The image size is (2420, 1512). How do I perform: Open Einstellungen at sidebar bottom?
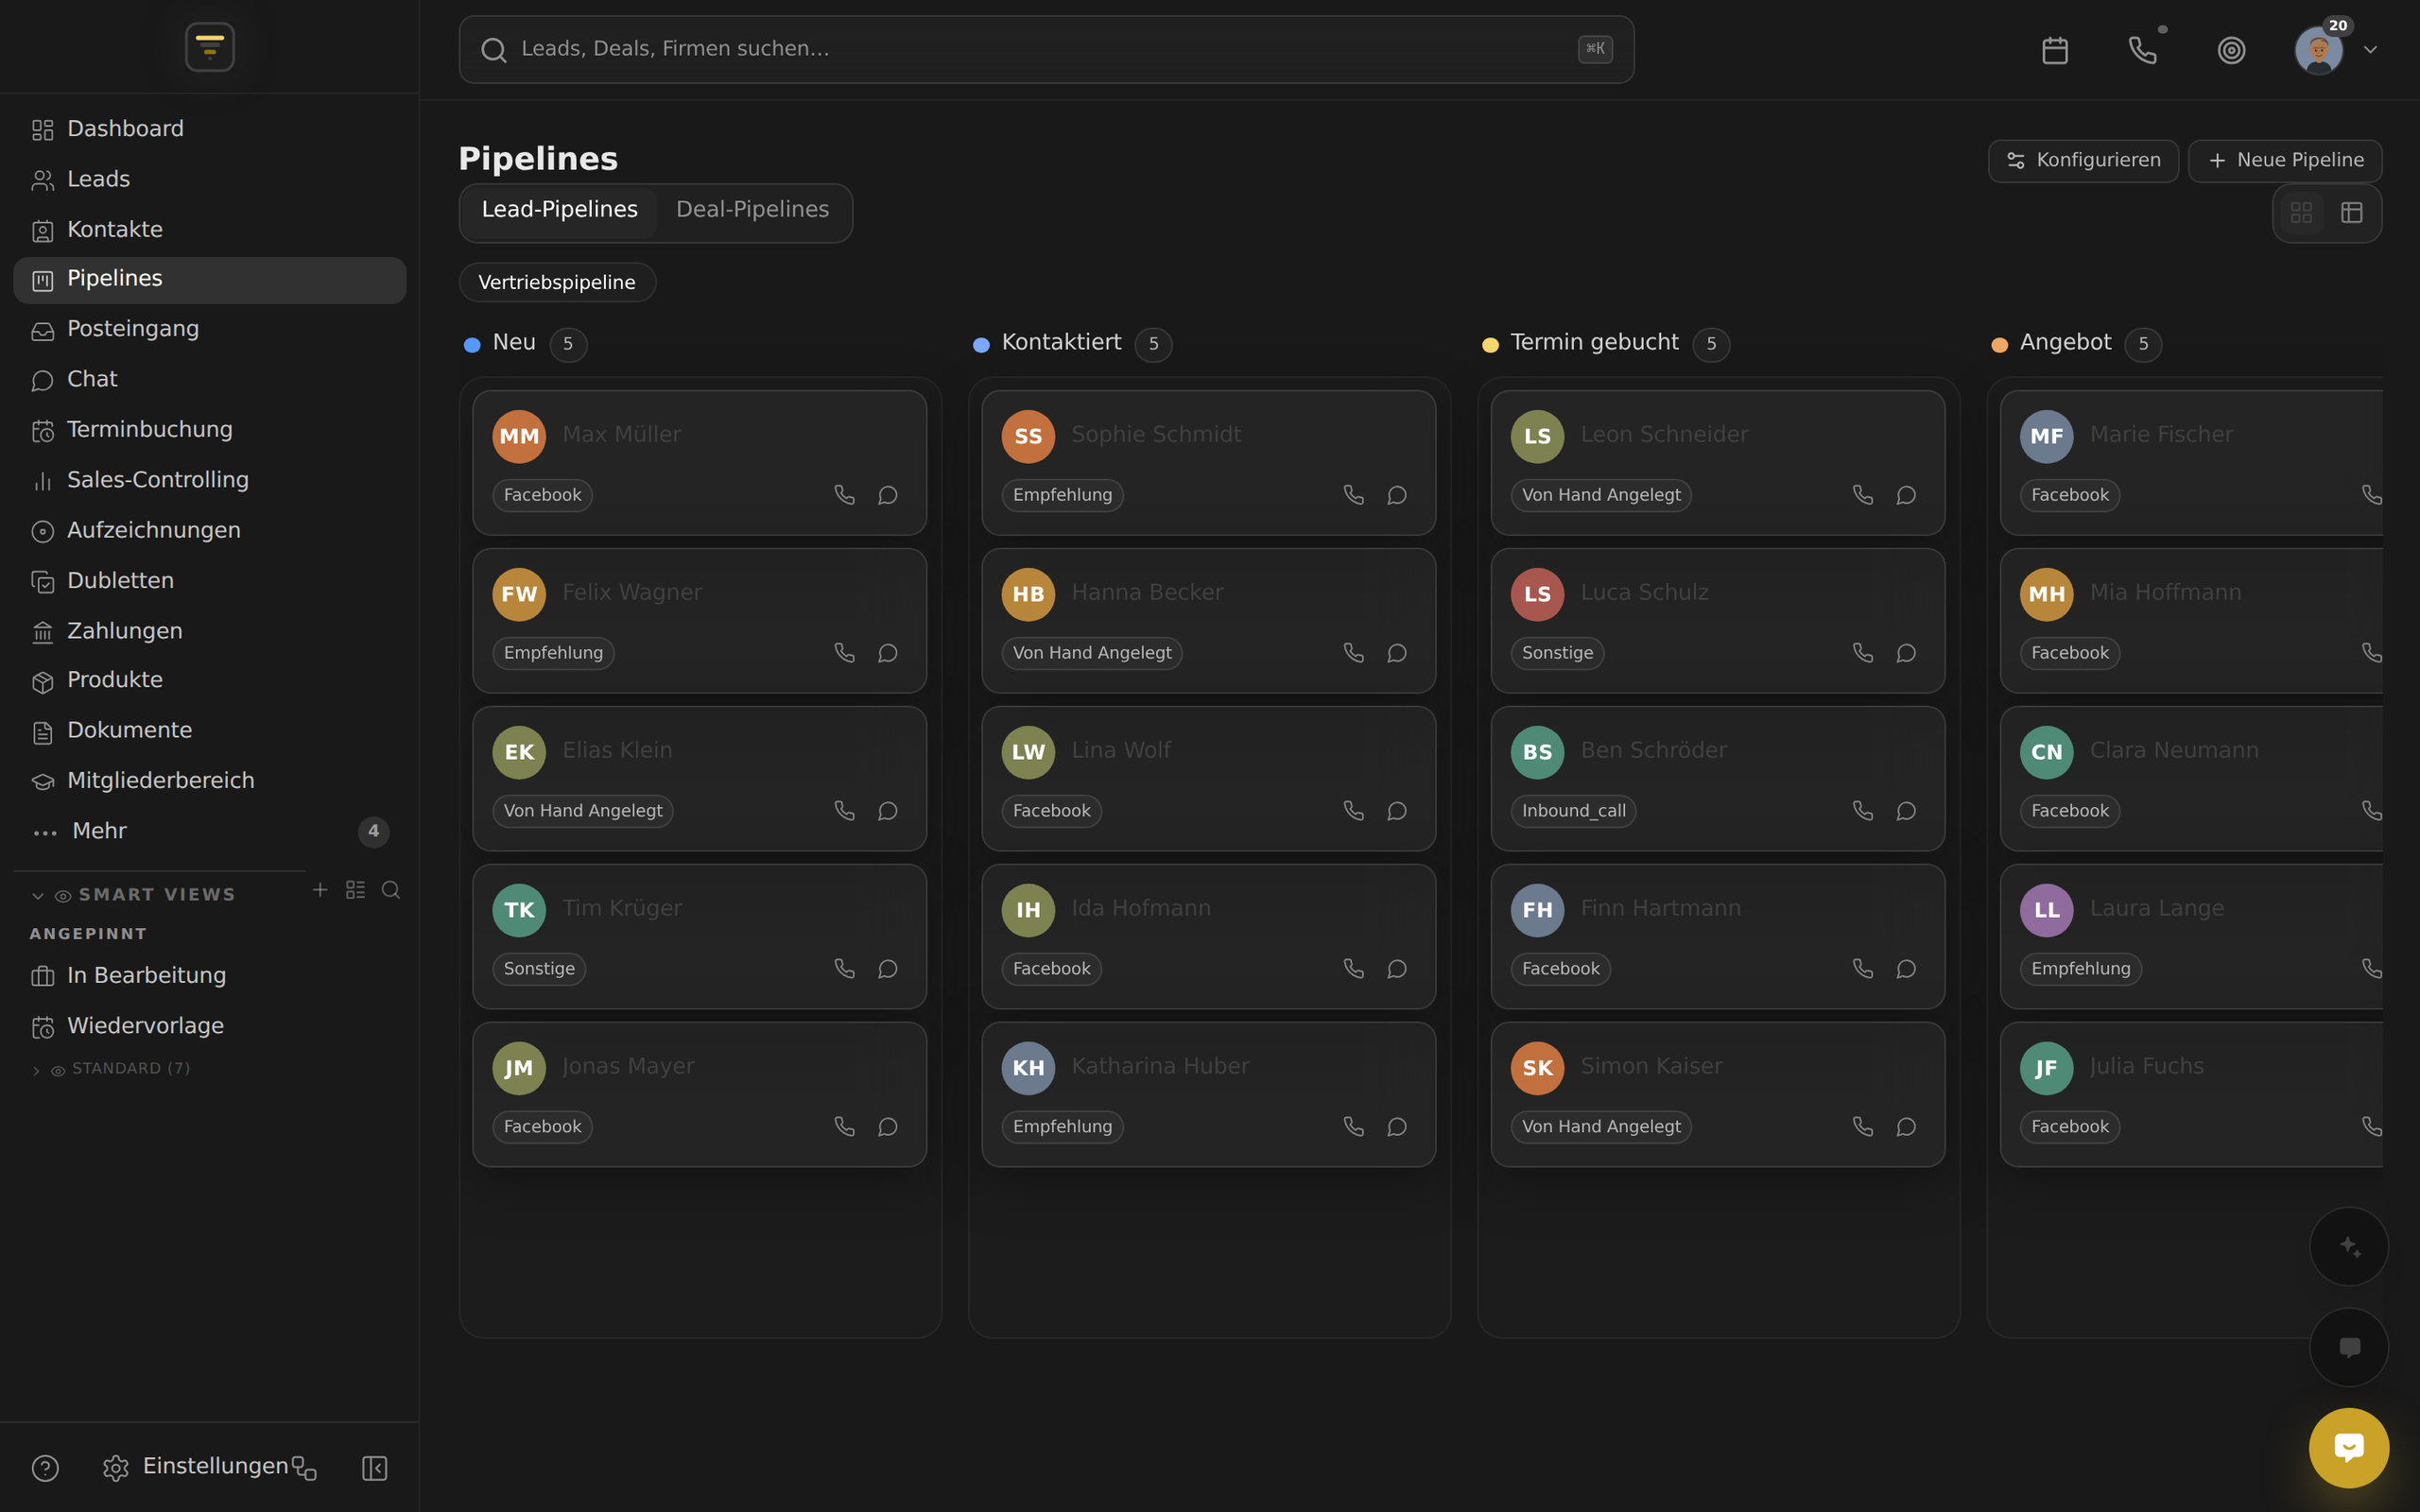click(196, 1467)
